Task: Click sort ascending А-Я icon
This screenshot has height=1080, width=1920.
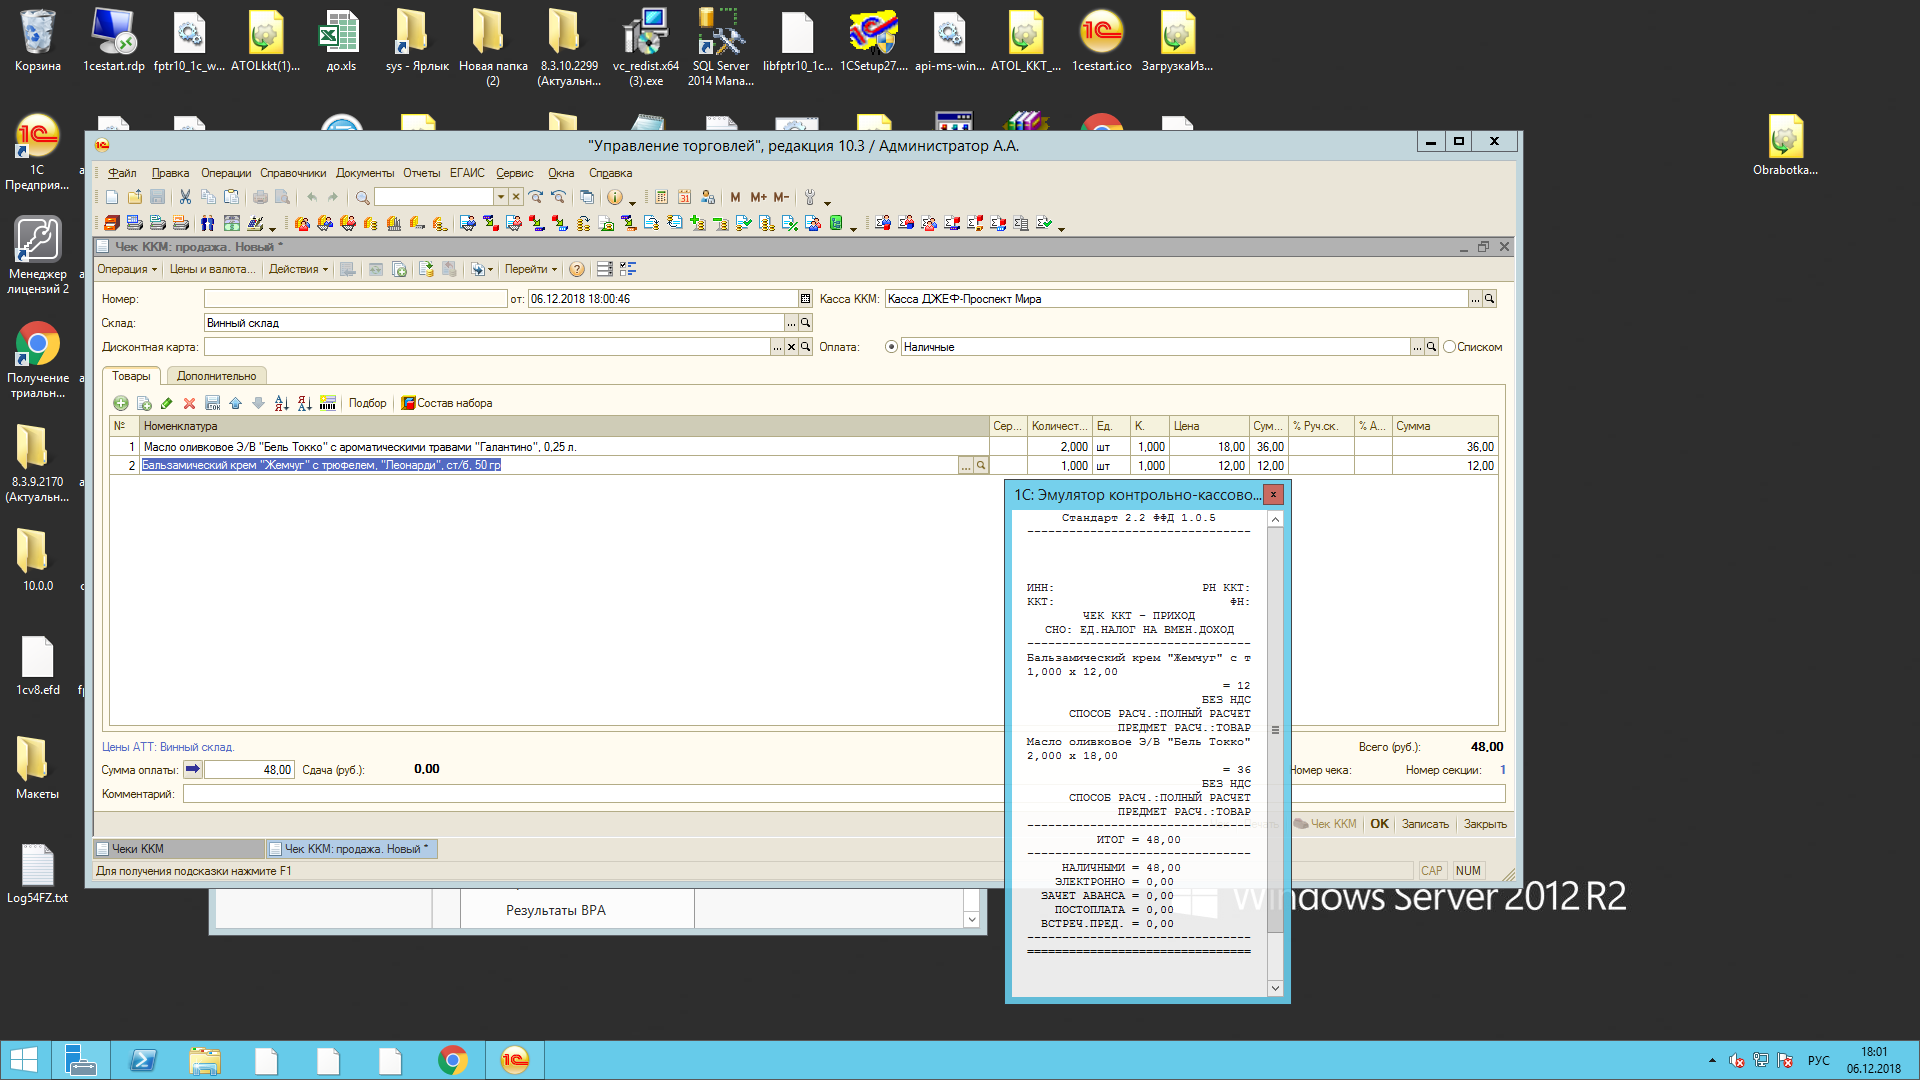Action: [x=281, y=403]
